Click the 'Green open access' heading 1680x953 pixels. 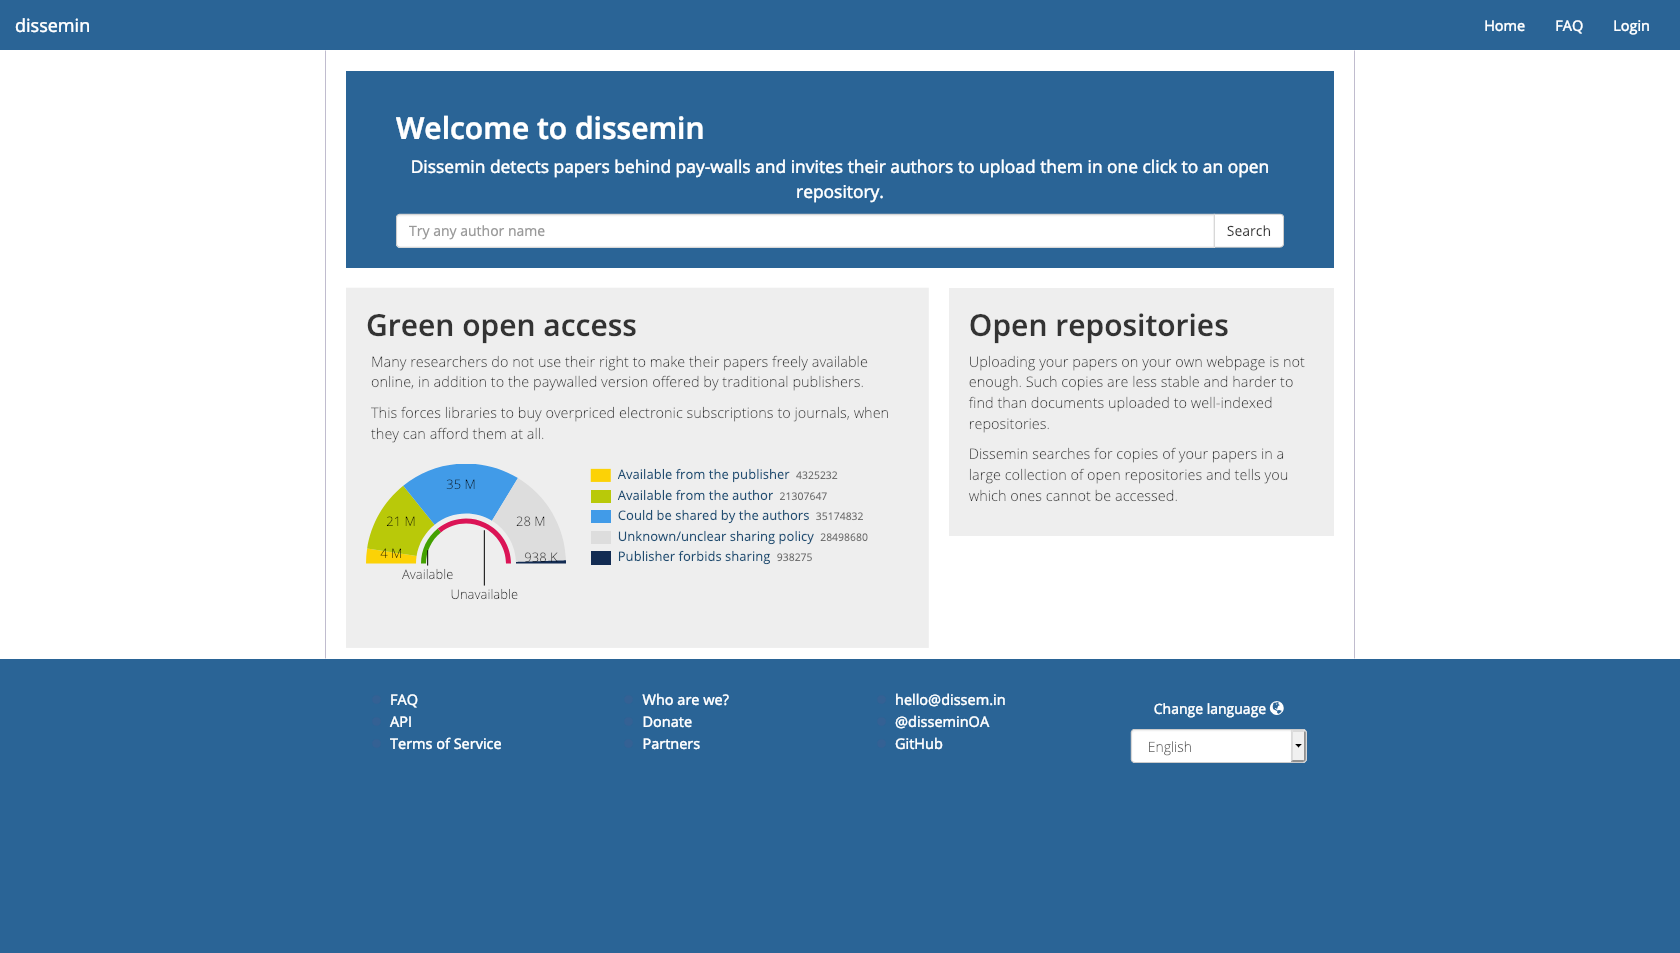(501, 325)
